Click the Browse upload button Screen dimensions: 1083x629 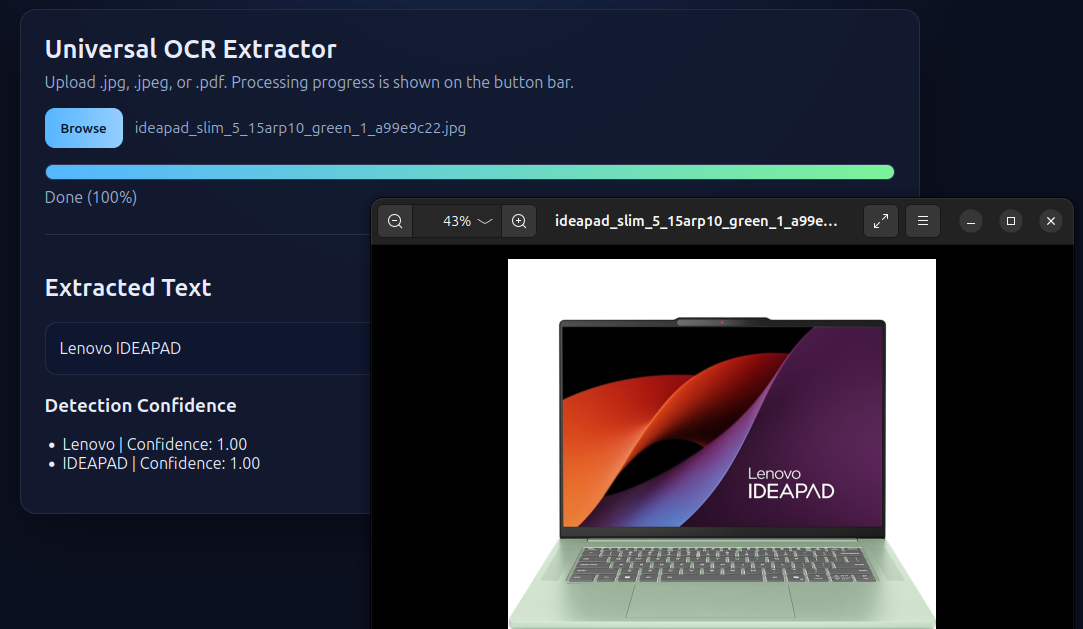click(84, 128)
